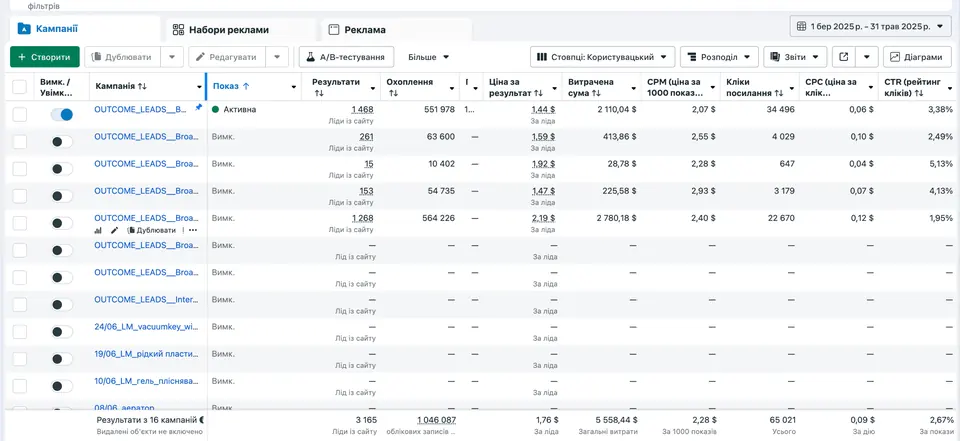Open the charts icon under the 1 268 results campaign
Viewport: 960px width, 441px height.
pos(98,230)
